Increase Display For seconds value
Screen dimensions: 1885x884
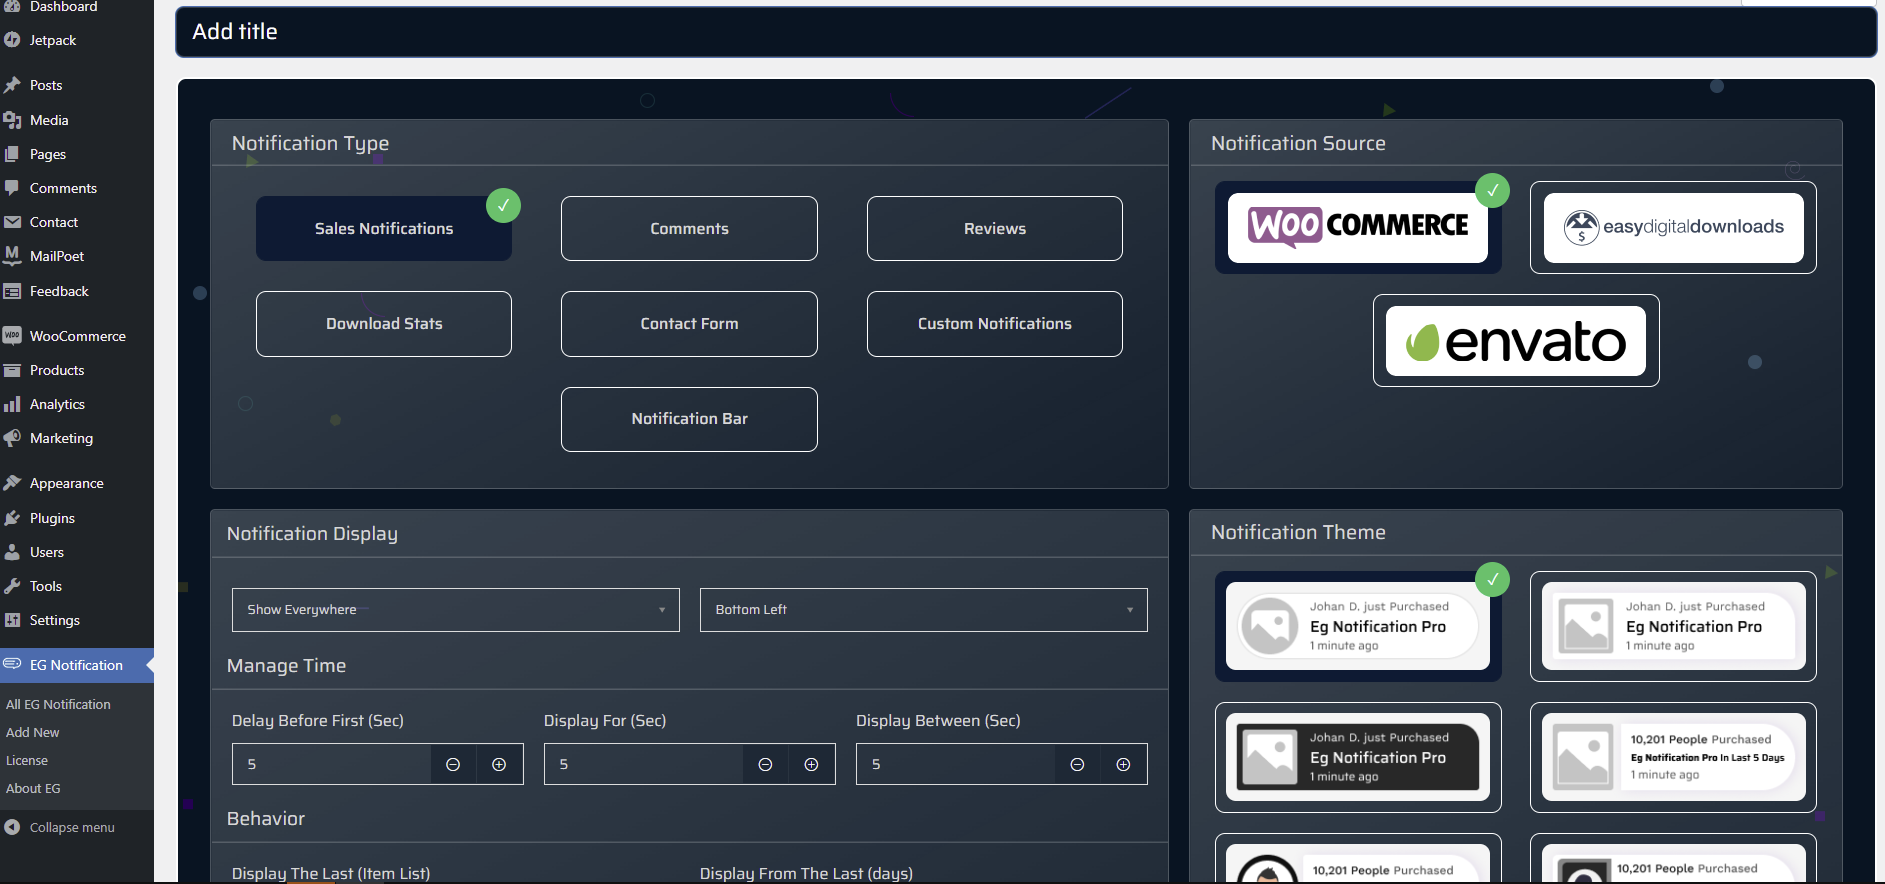[x=811, y=764]
